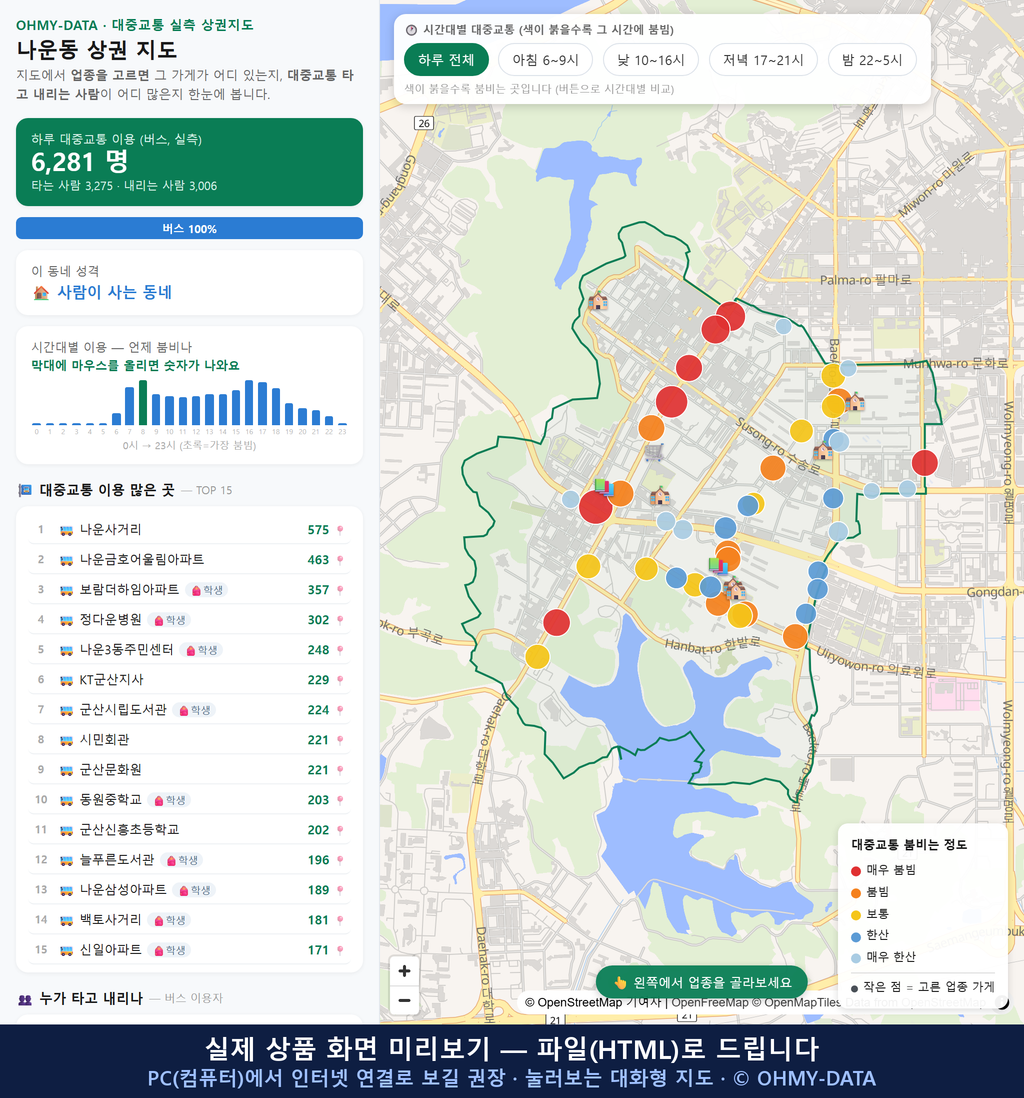Click the 버스 100% blue bar
The height and width of the screenshot is (1098, 1024).
[x=189, y=228]
